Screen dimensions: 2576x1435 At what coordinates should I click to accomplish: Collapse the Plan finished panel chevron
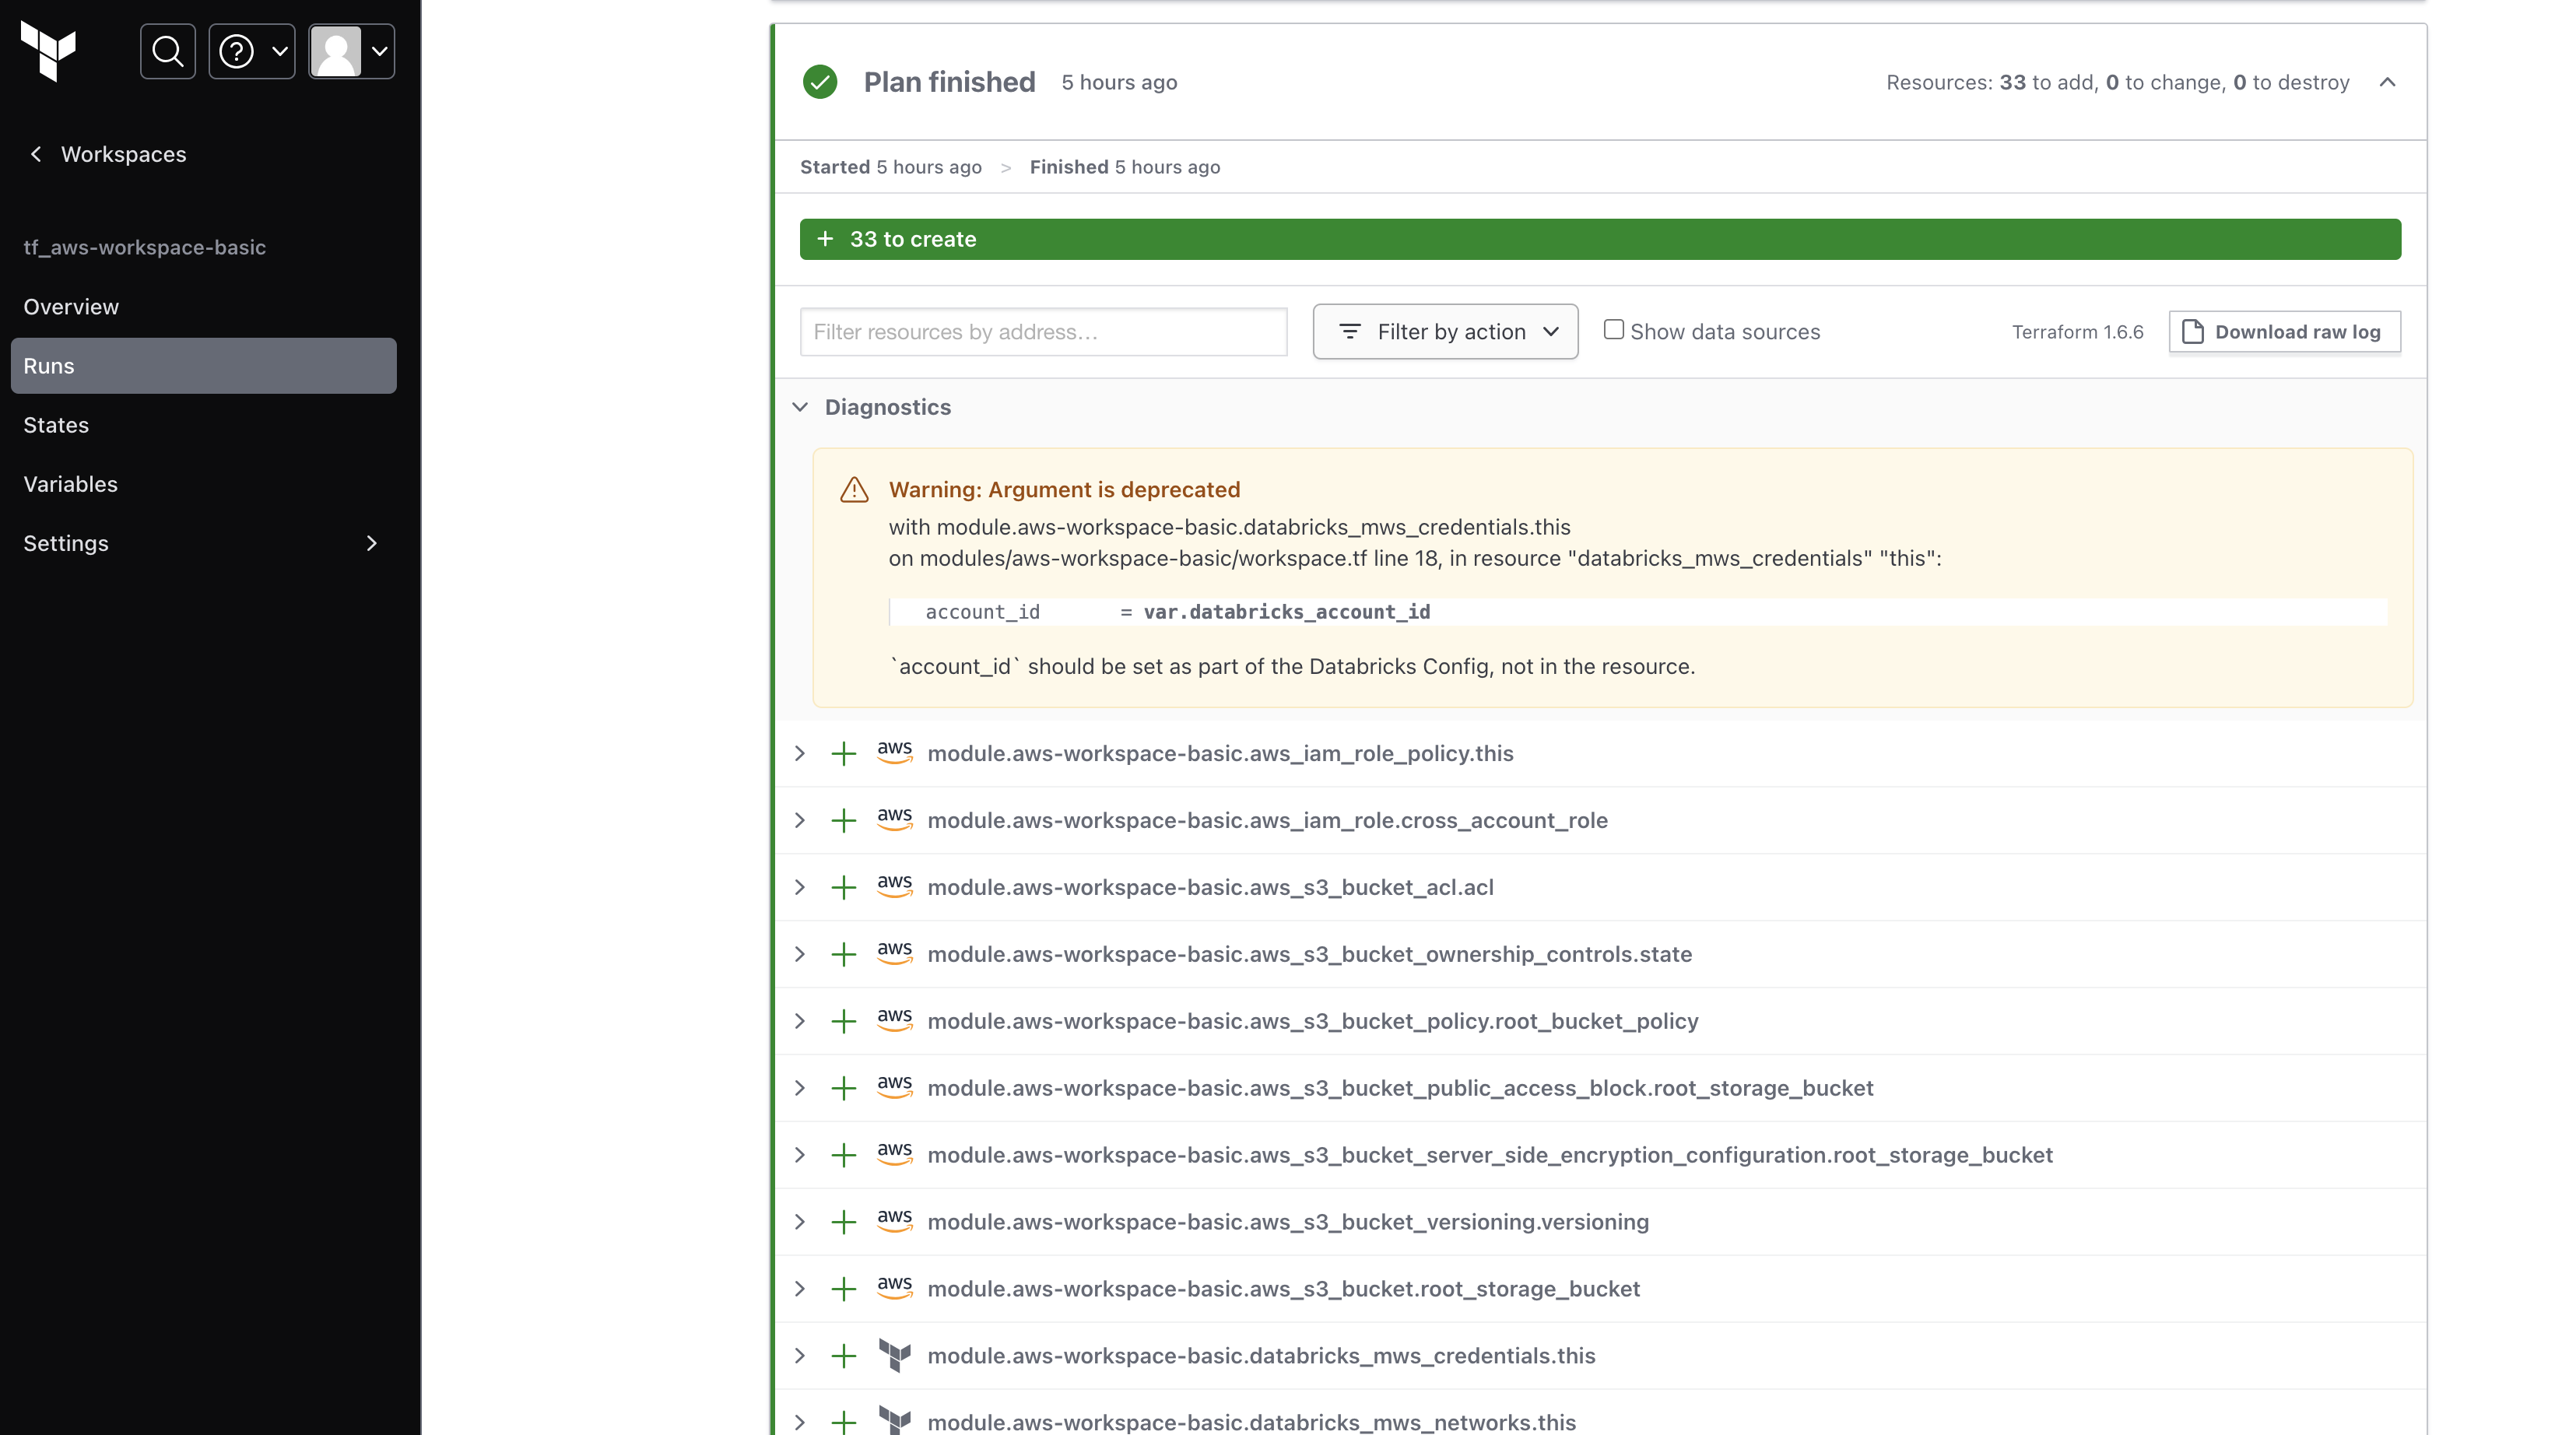coord(2387,82)
